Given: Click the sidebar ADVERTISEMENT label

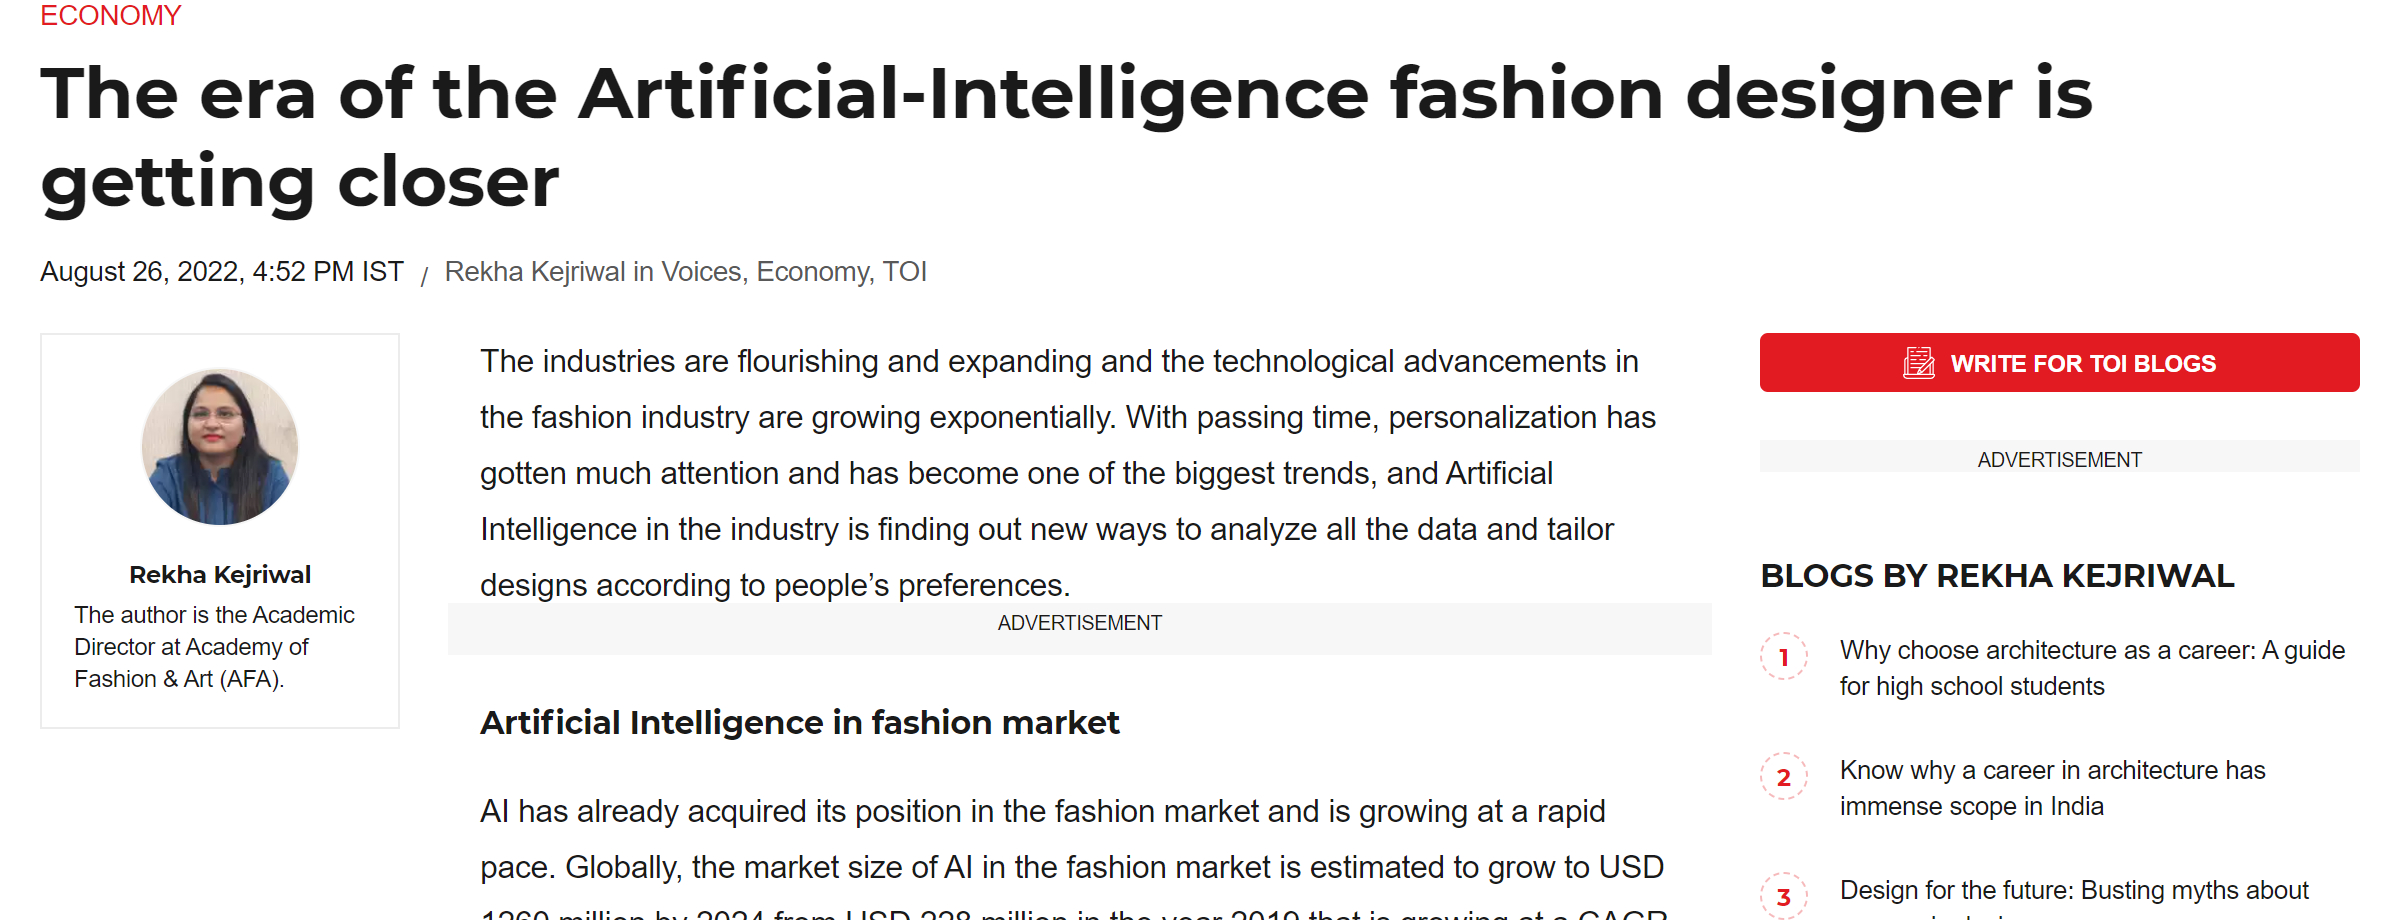Looking at the screenshot, I should coord(2059,459).
